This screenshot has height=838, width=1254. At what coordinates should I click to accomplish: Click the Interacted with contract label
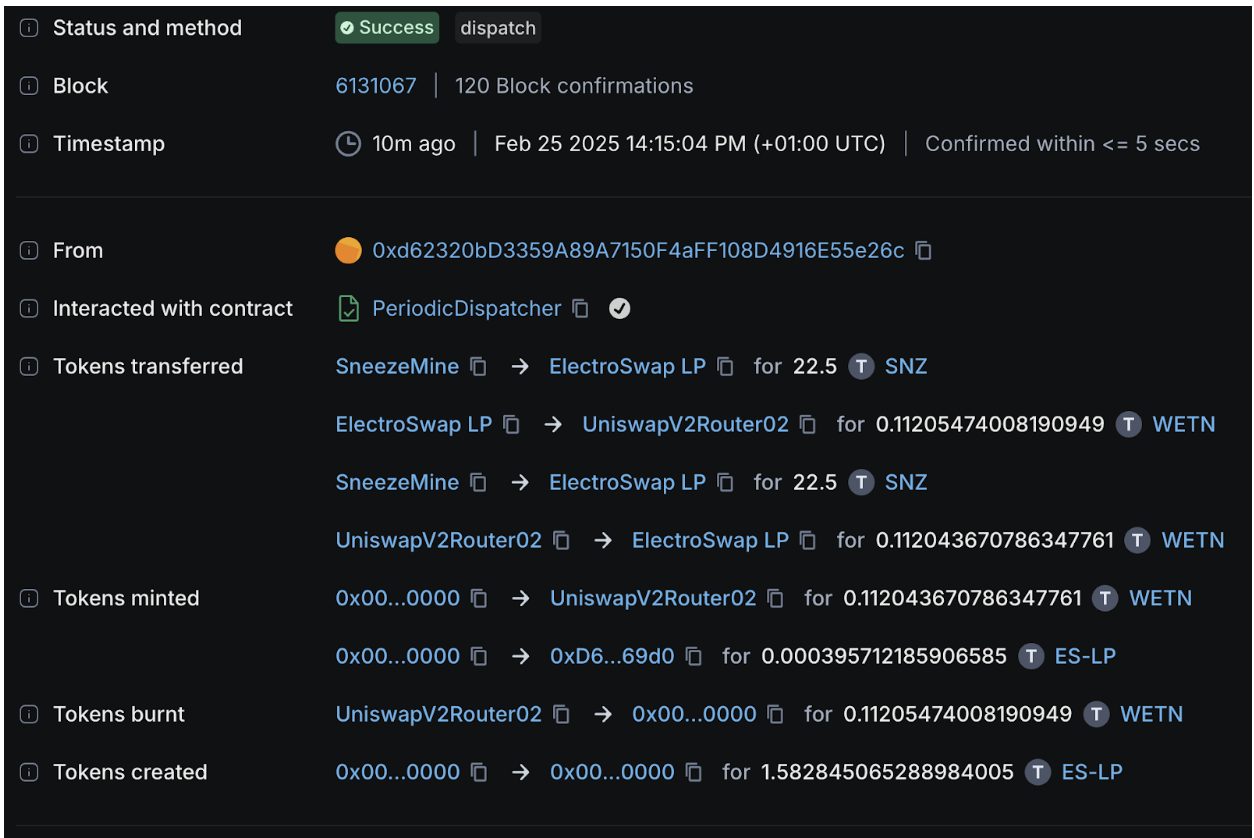click(x=173, y=309)
